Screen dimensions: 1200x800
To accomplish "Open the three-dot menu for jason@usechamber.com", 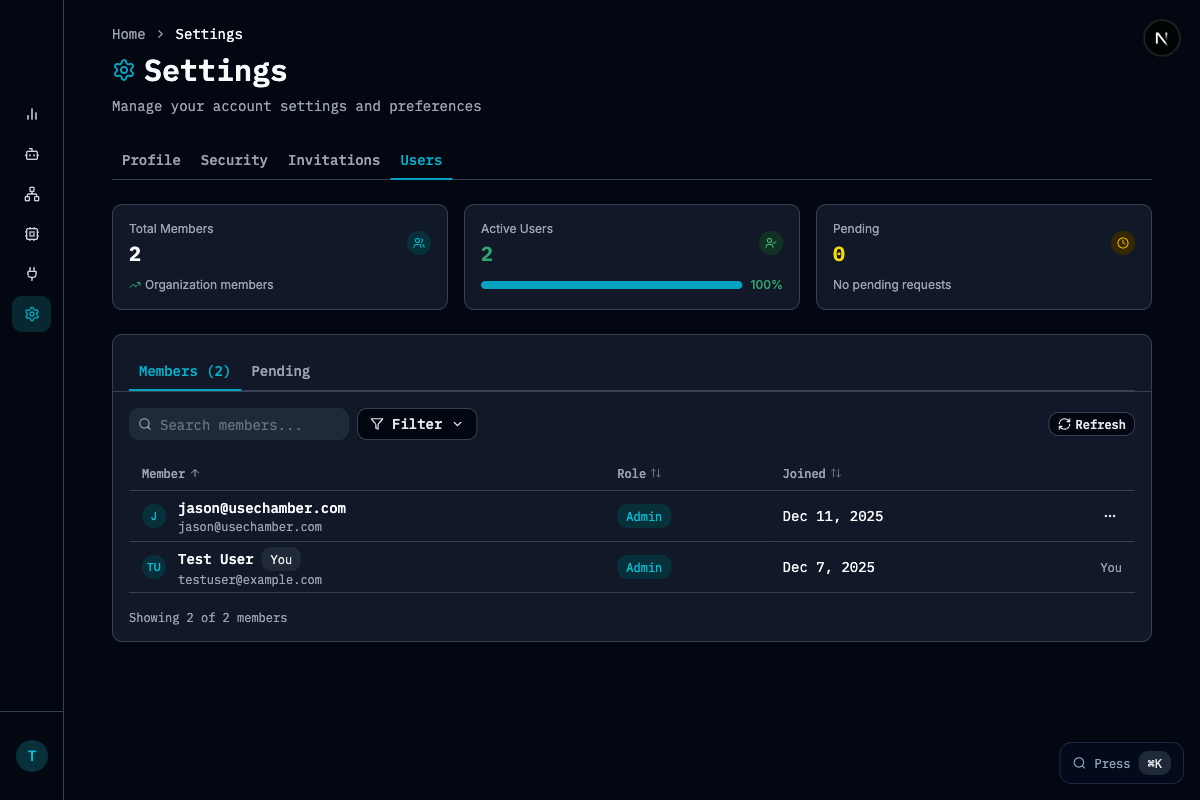I will (x=1109, y=516).
